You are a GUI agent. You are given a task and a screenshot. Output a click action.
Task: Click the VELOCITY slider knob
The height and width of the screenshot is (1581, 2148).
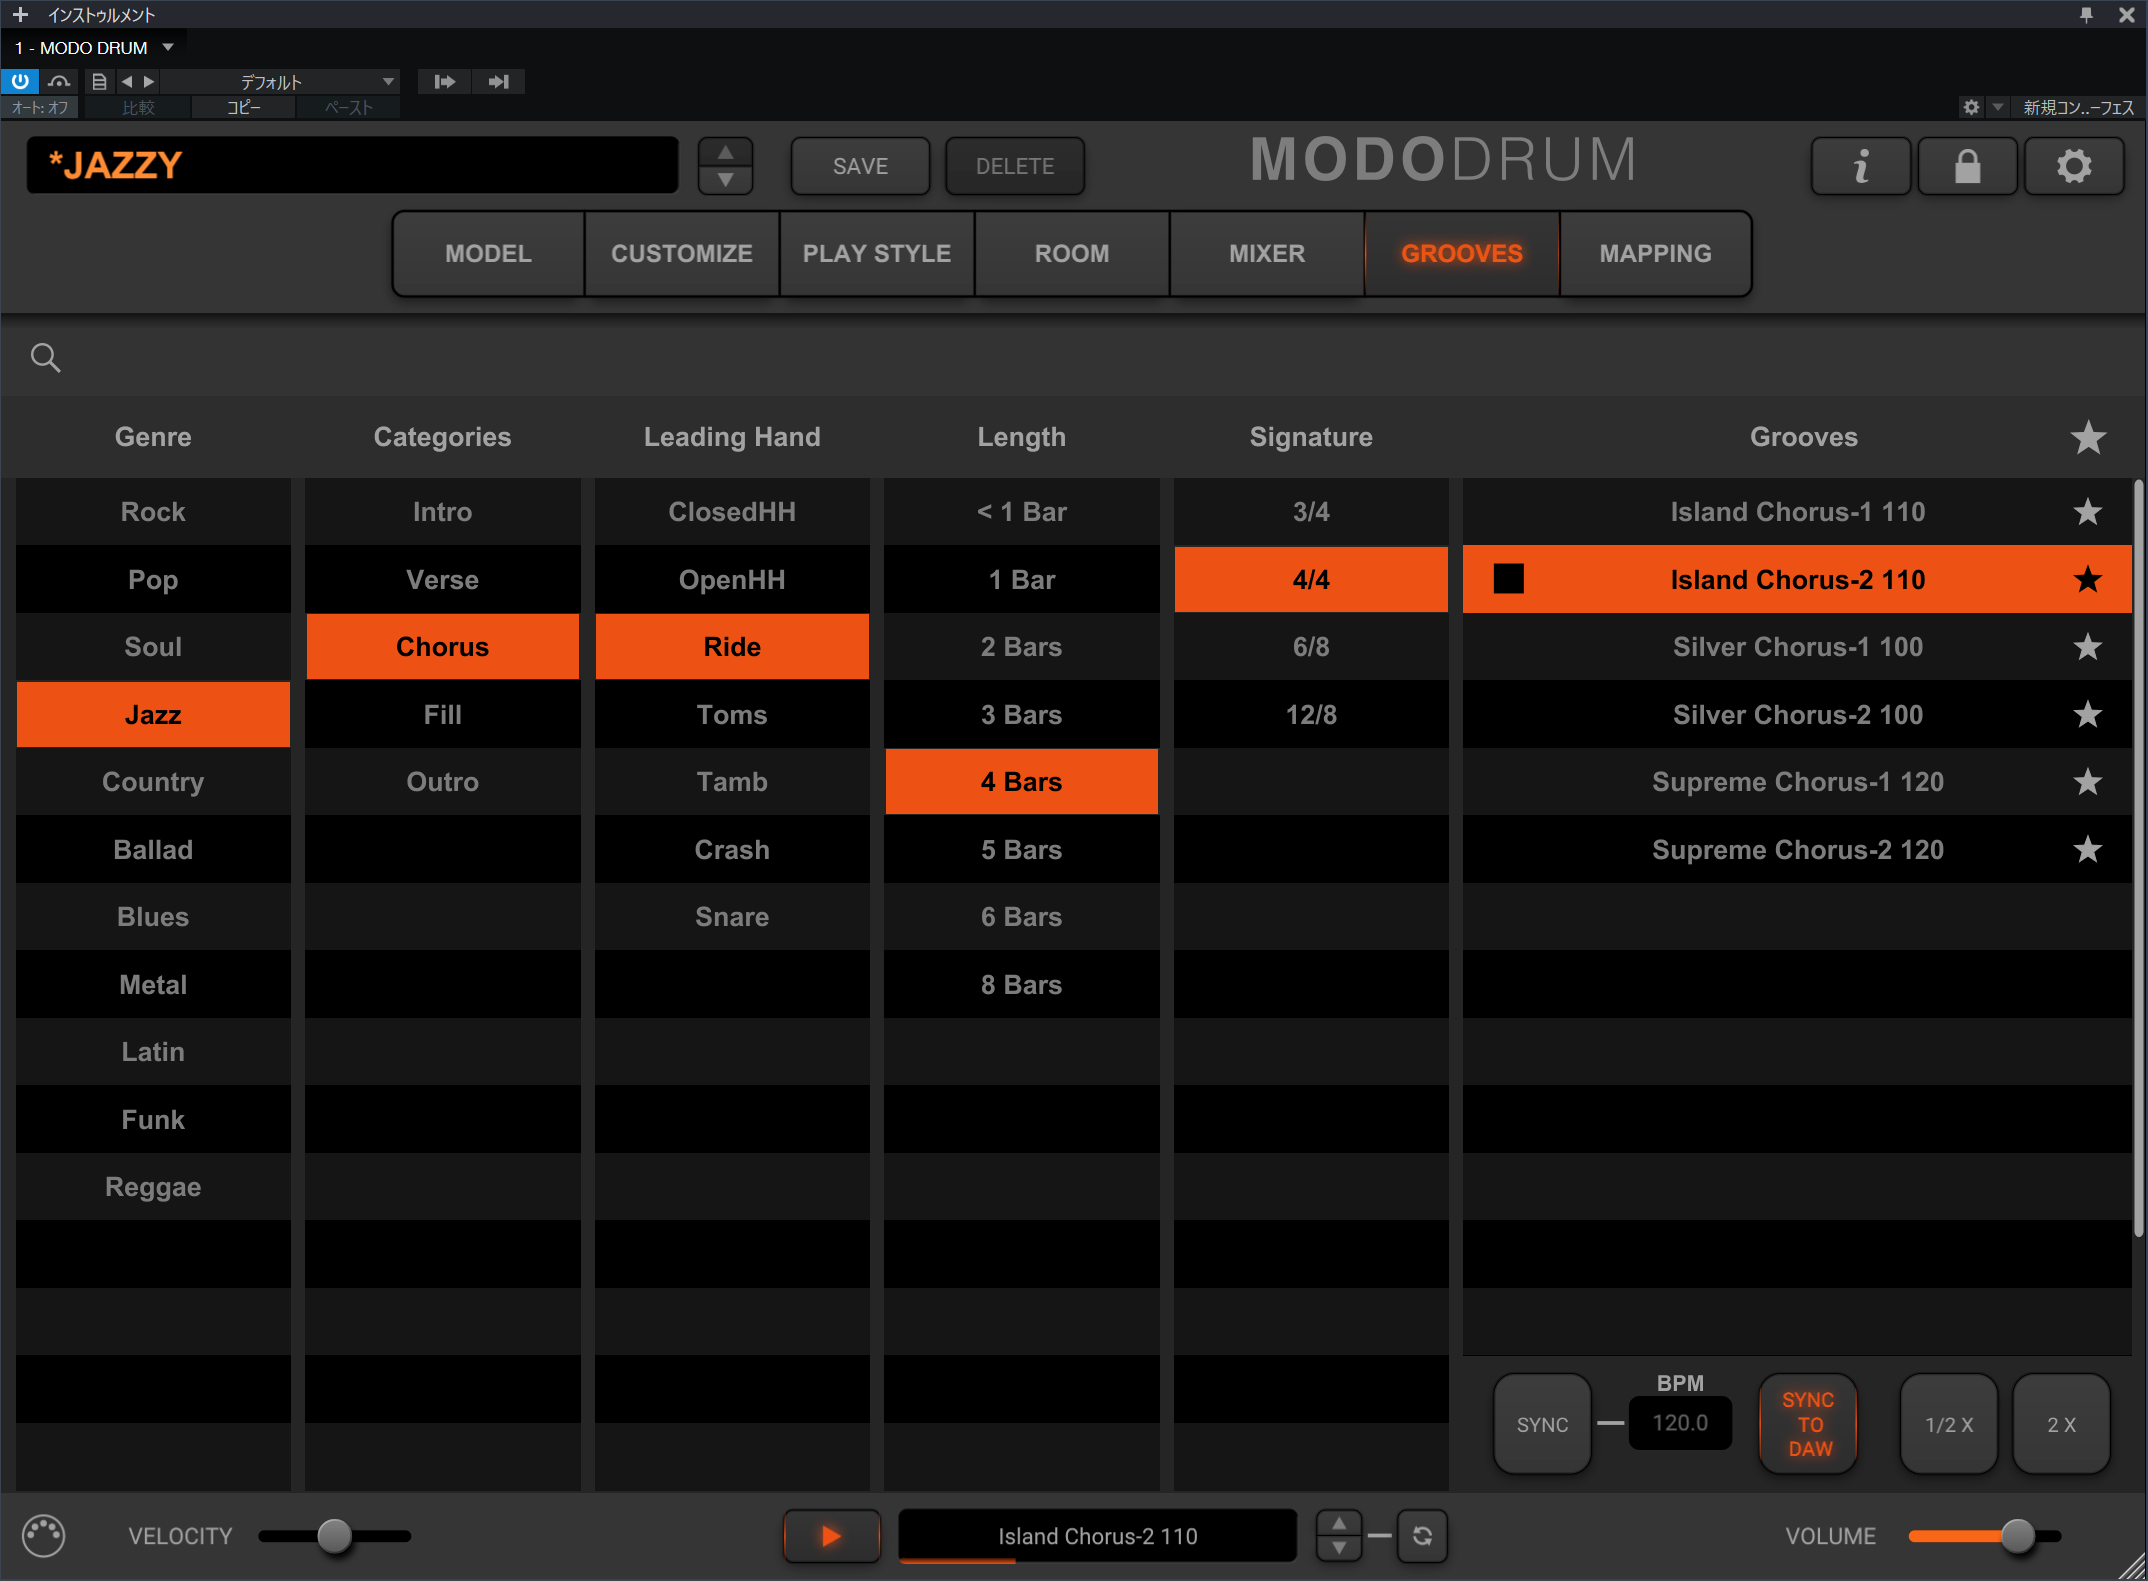pyautogui.click(x=334, y=1535)
